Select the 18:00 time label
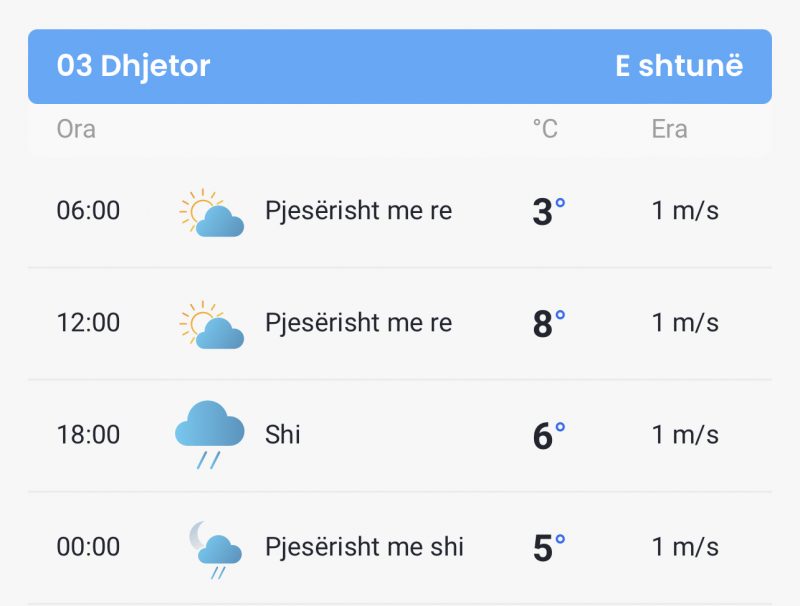800x606 pixels. [88, 435]
